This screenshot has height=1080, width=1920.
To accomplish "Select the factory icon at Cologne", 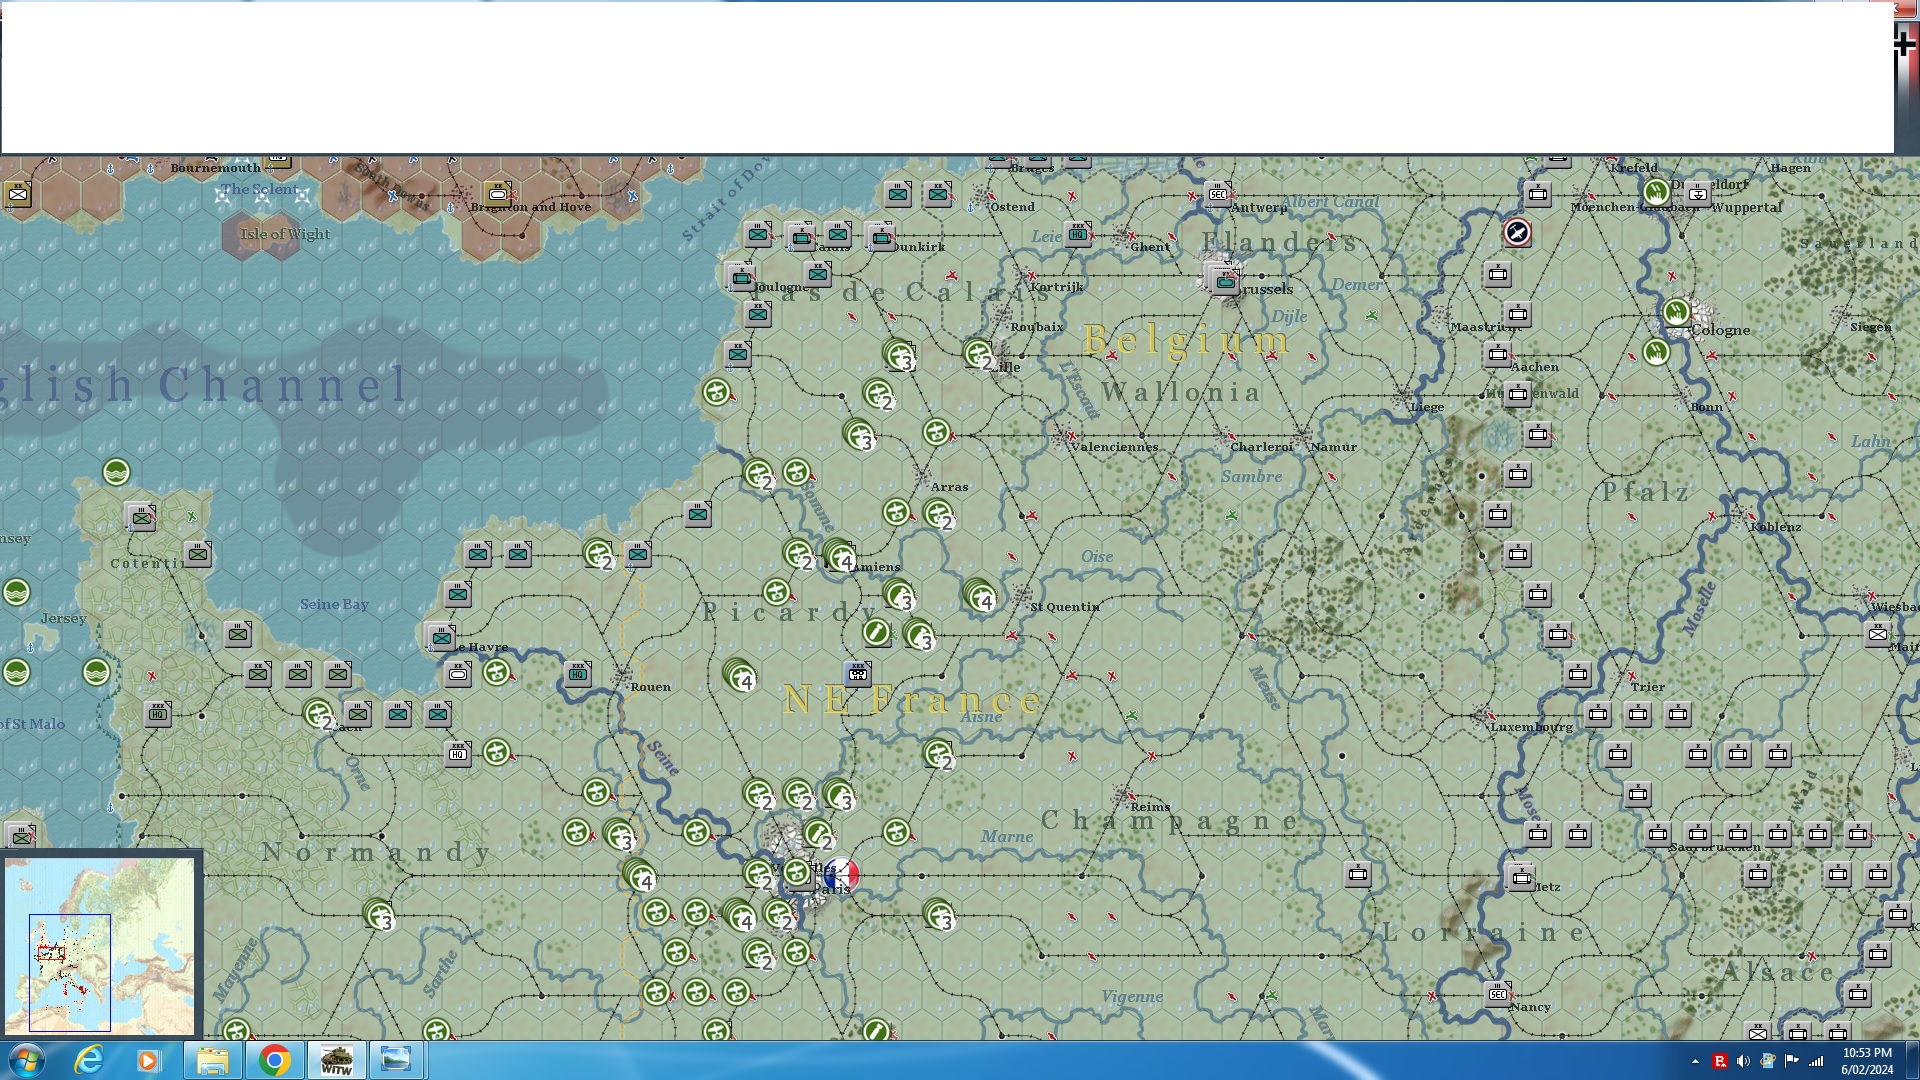I will 1677,313.
